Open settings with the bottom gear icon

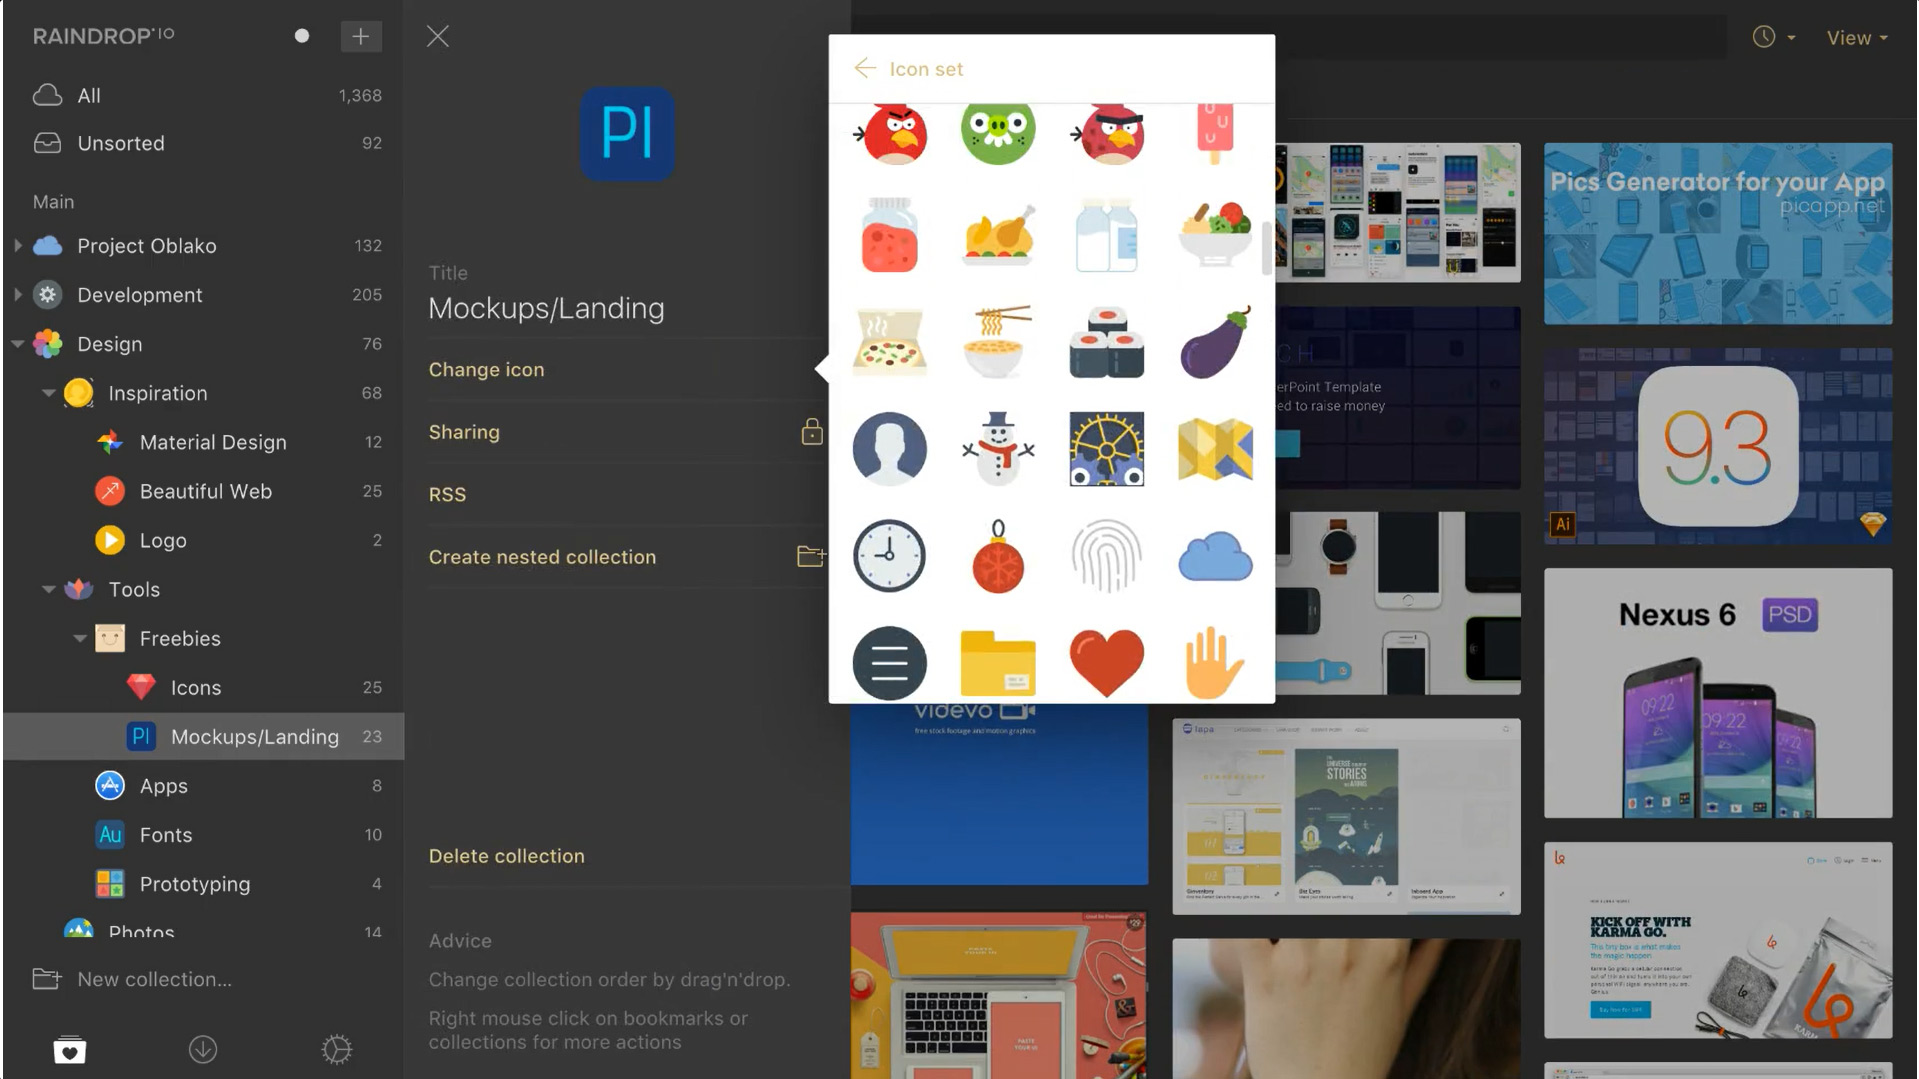click(337, 1049)
